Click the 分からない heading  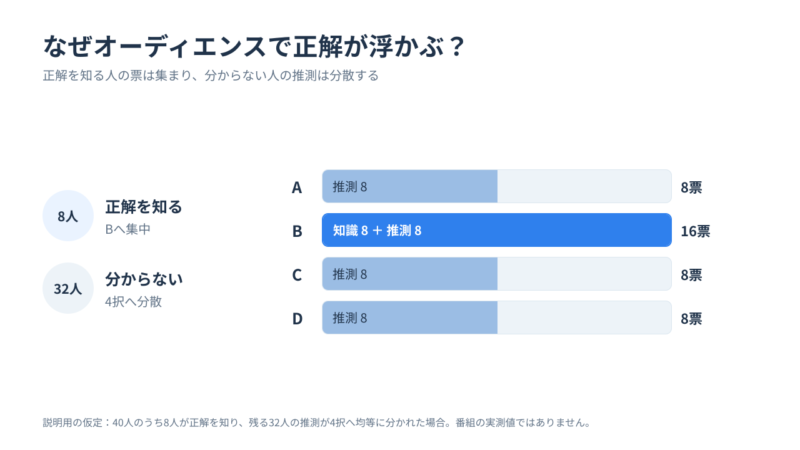coord(143,279)
